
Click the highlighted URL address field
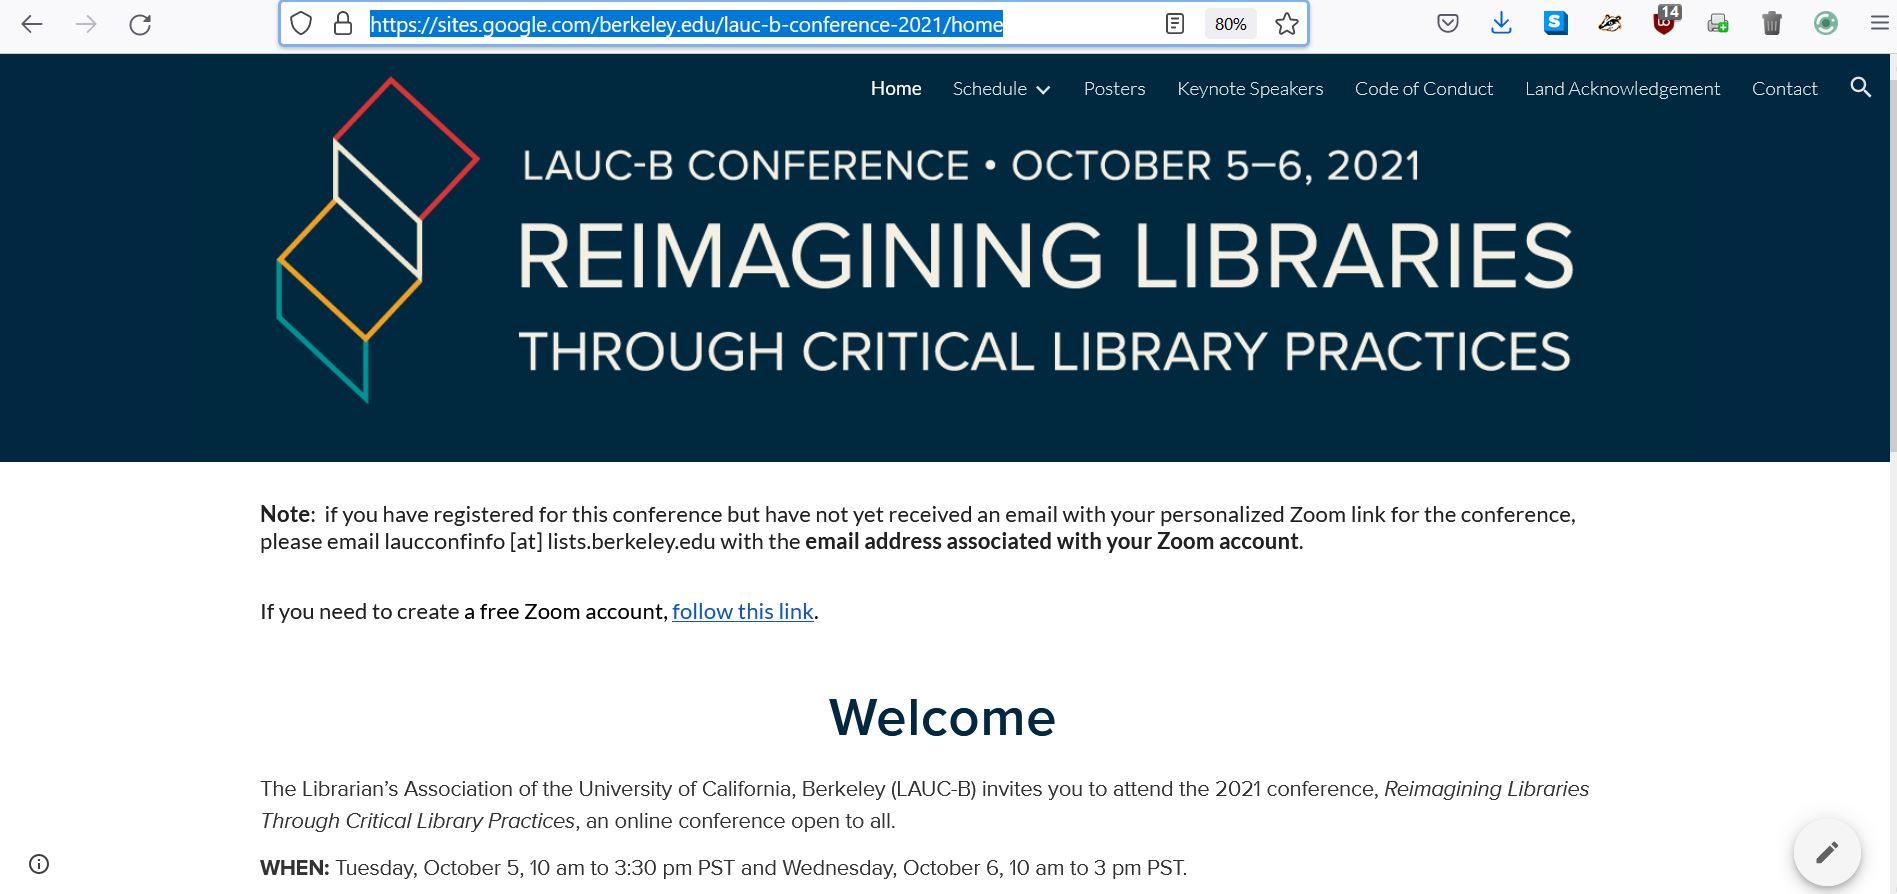point(686,24)
